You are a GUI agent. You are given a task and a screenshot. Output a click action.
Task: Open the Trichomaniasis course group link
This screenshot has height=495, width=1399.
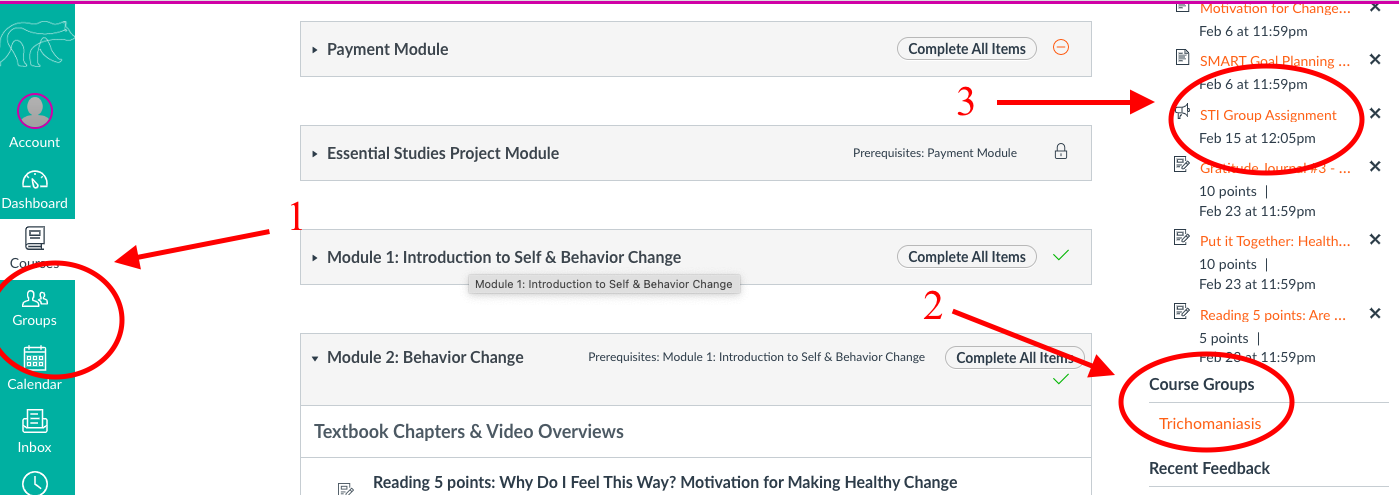pyautogui.click(x=1210, y=424)
